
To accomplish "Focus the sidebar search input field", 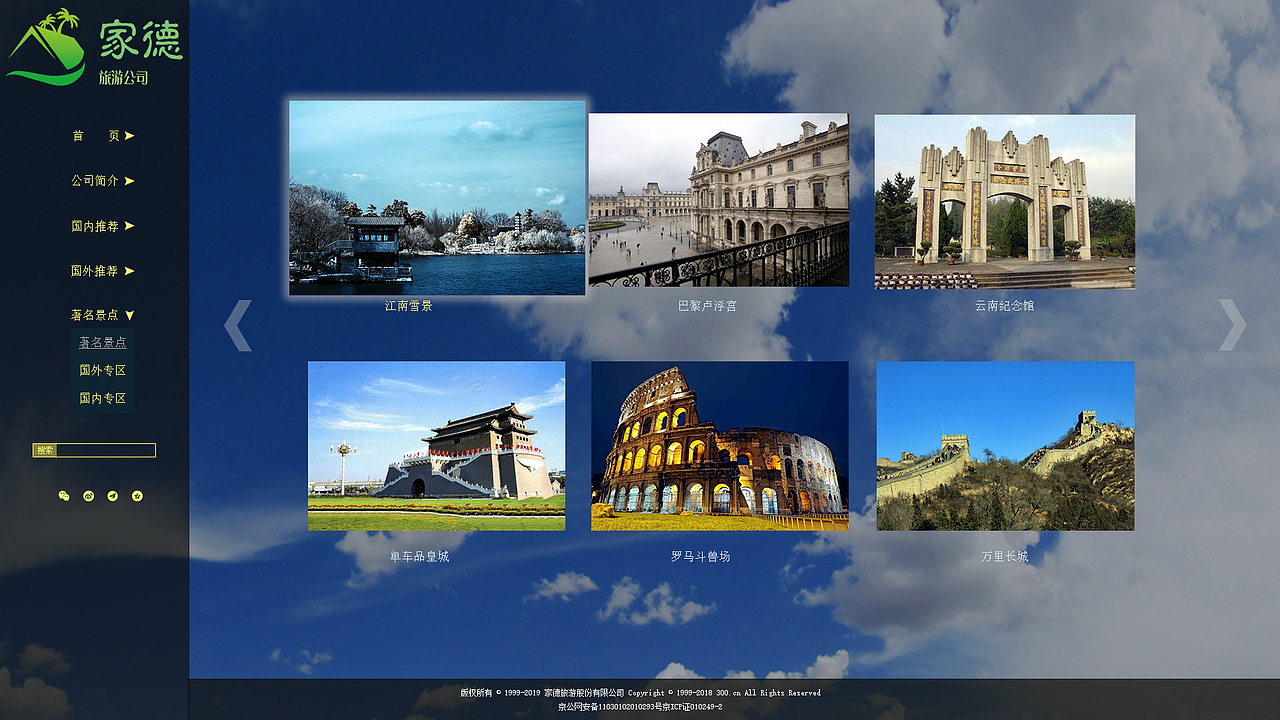I will 106,450.
